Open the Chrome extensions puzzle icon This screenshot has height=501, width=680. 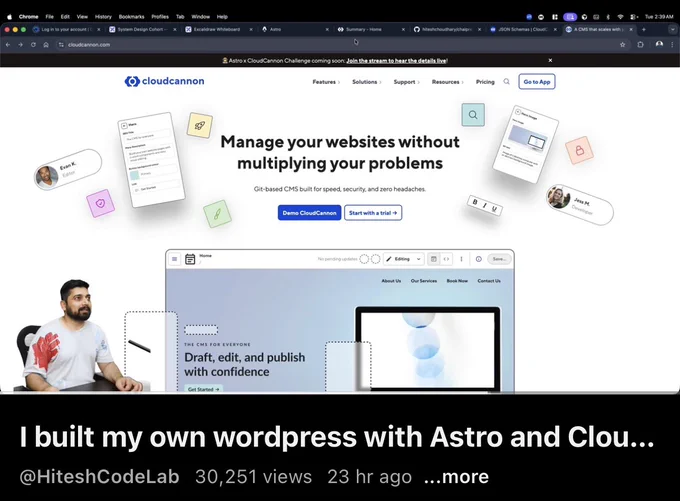click(641, 44)
